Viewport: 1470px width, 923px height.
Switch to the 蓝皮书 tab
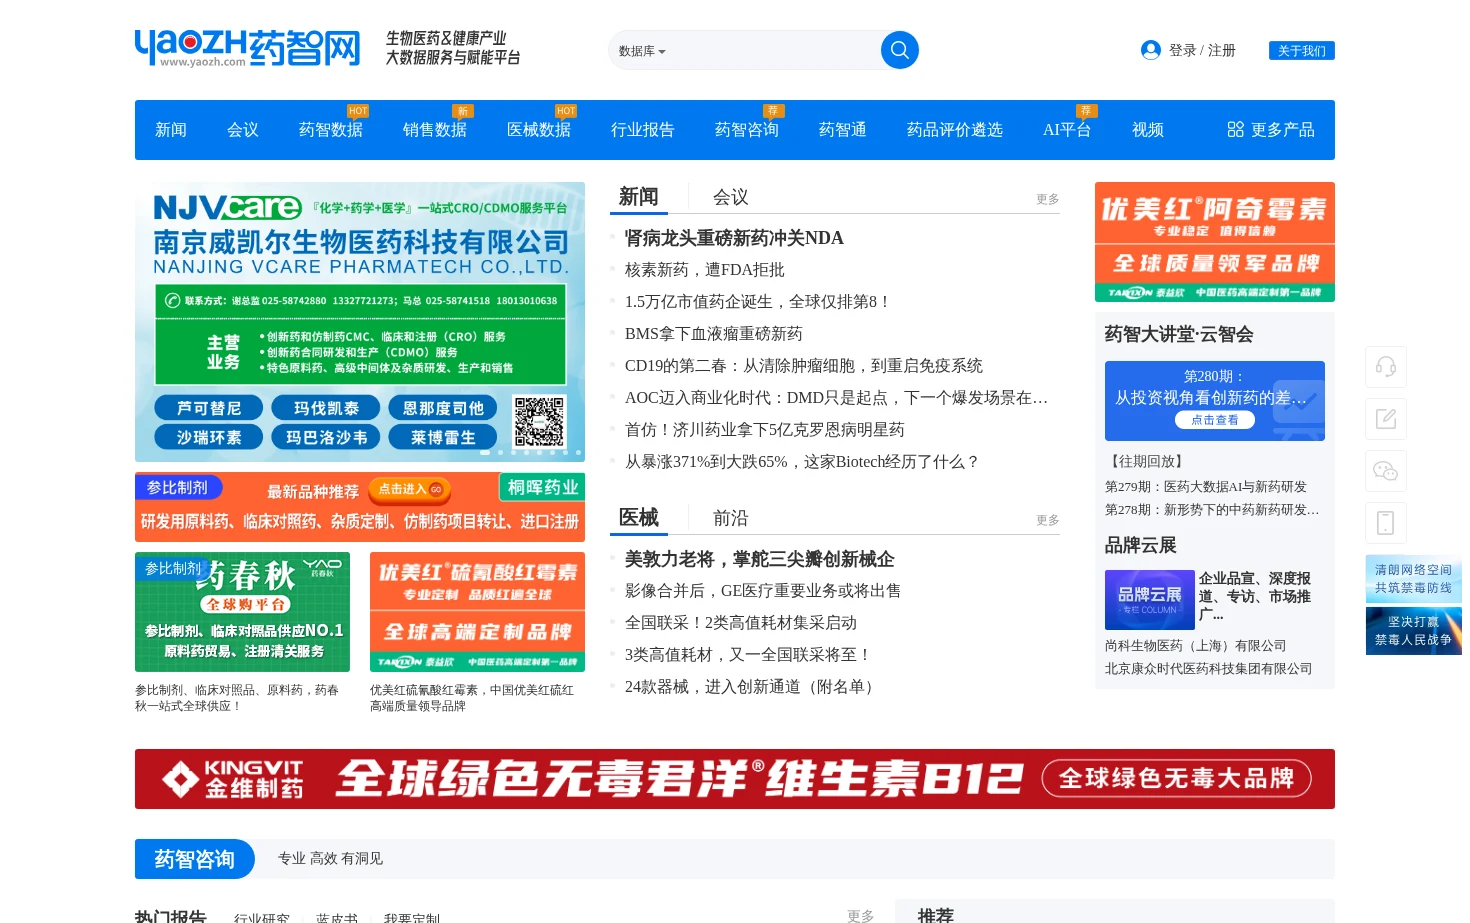tap(337, 918)
